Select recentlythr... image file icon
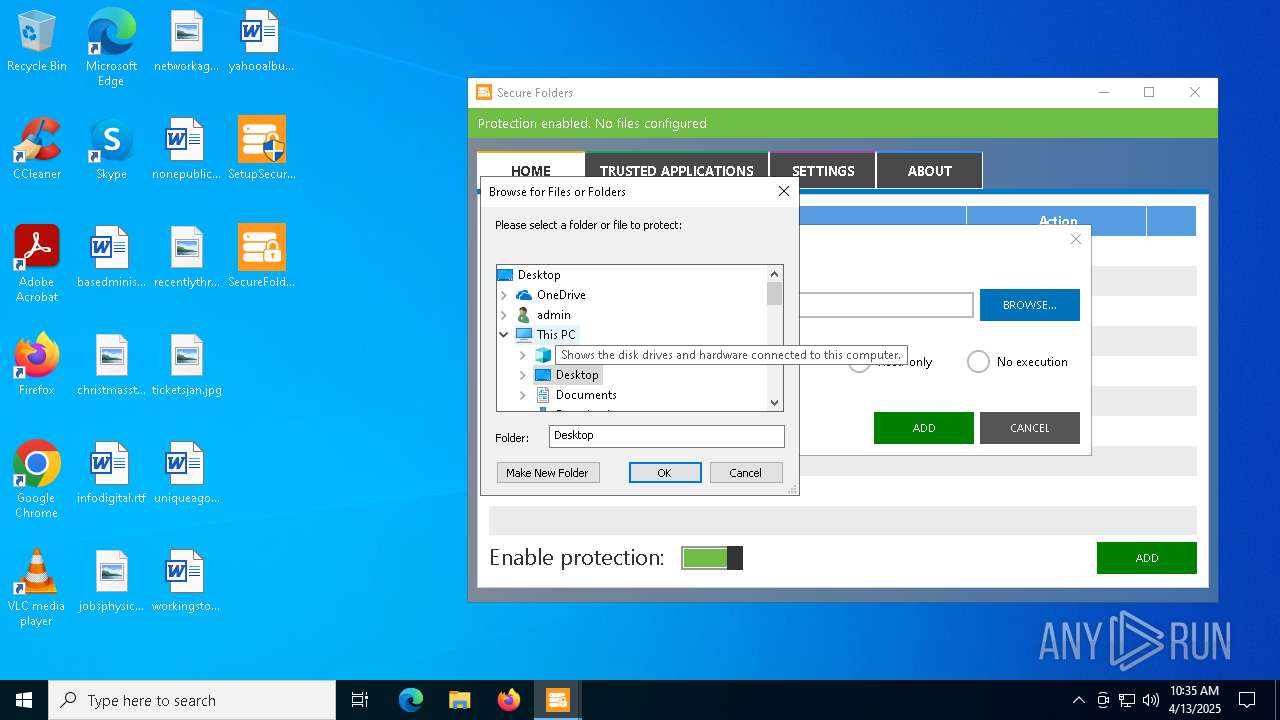This screenshot has height=720, width=1280. [186, 258]
